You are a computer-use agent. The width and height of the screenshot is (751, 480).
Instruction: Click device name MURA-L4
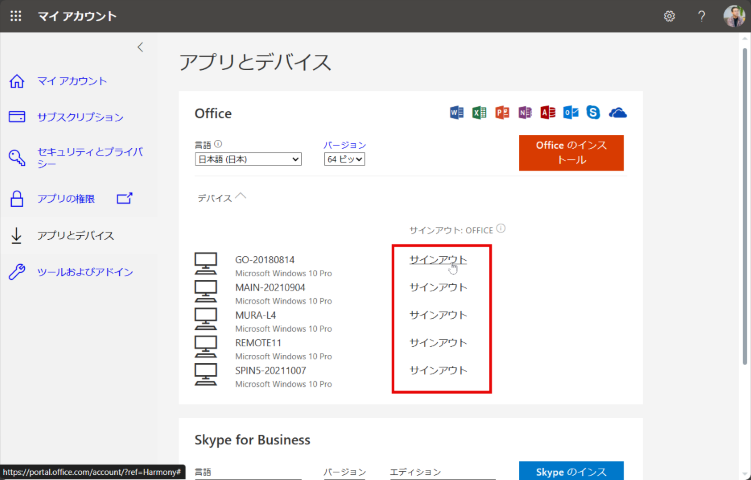tap(256, 315)
